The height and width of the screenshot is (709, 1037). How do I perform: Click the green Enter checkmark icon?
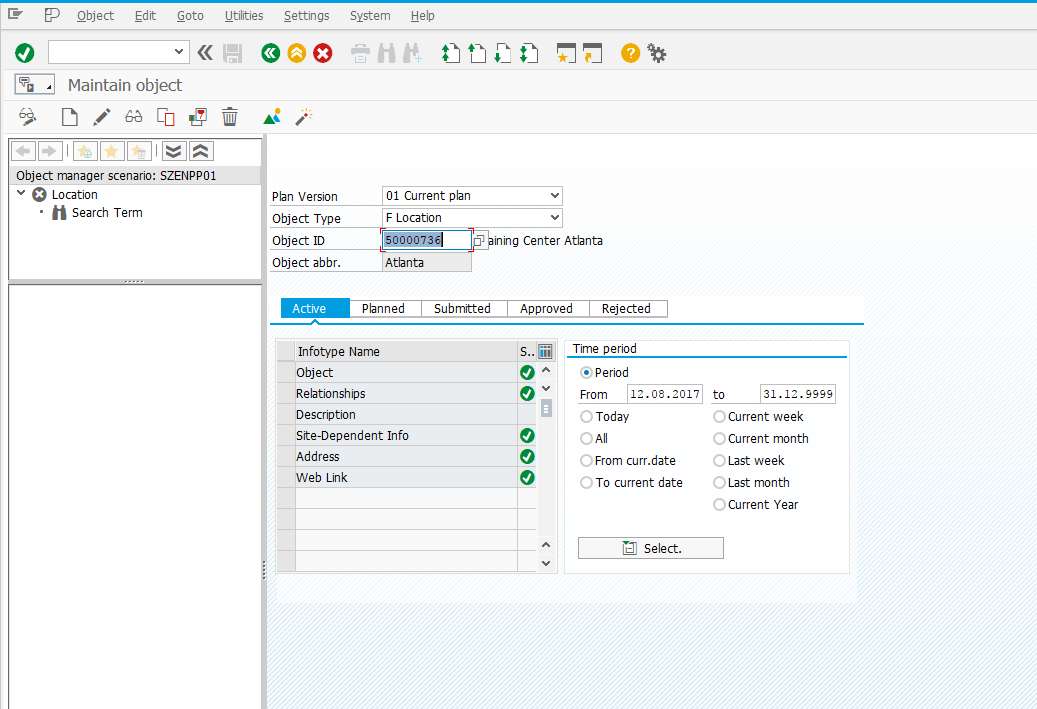pyautogui.click(x=24, y=53)
